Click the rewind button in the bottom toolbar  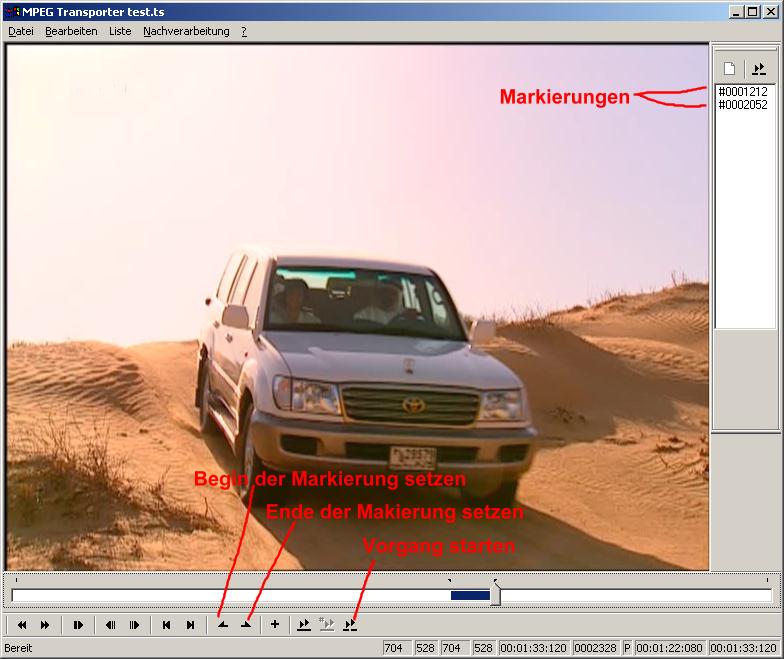tap(21, 625)
